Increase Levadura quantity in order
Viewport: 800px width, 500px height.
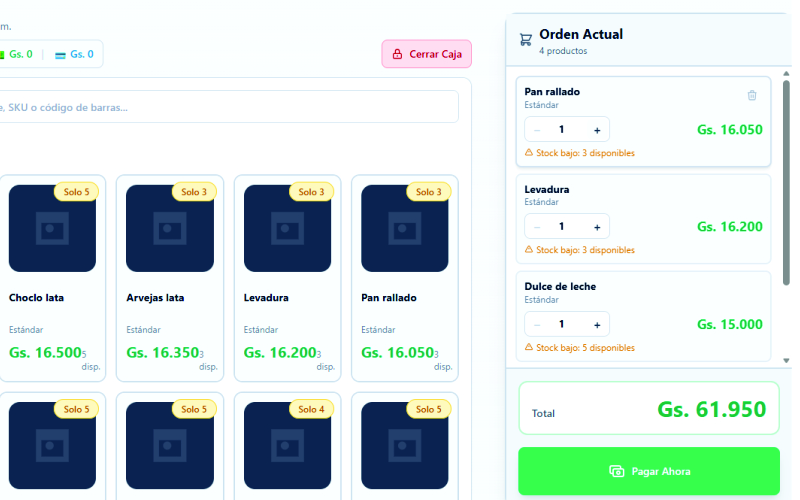point(597,227)
